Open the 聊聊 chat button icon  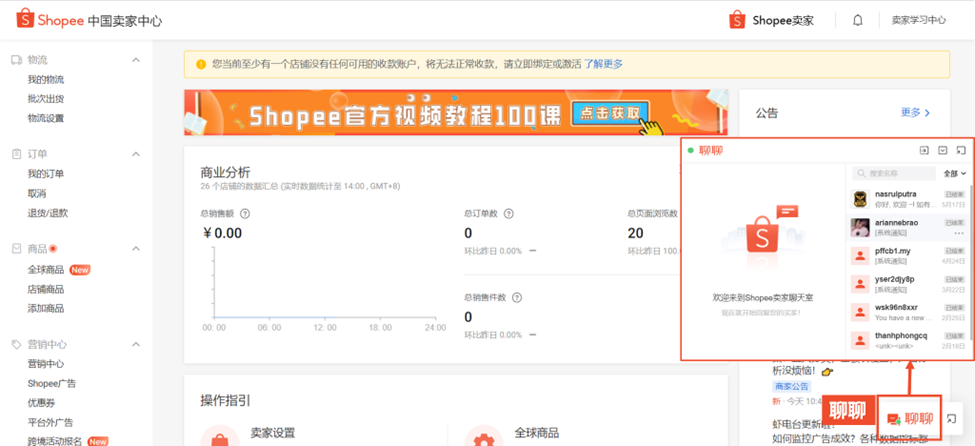(893, 419)
